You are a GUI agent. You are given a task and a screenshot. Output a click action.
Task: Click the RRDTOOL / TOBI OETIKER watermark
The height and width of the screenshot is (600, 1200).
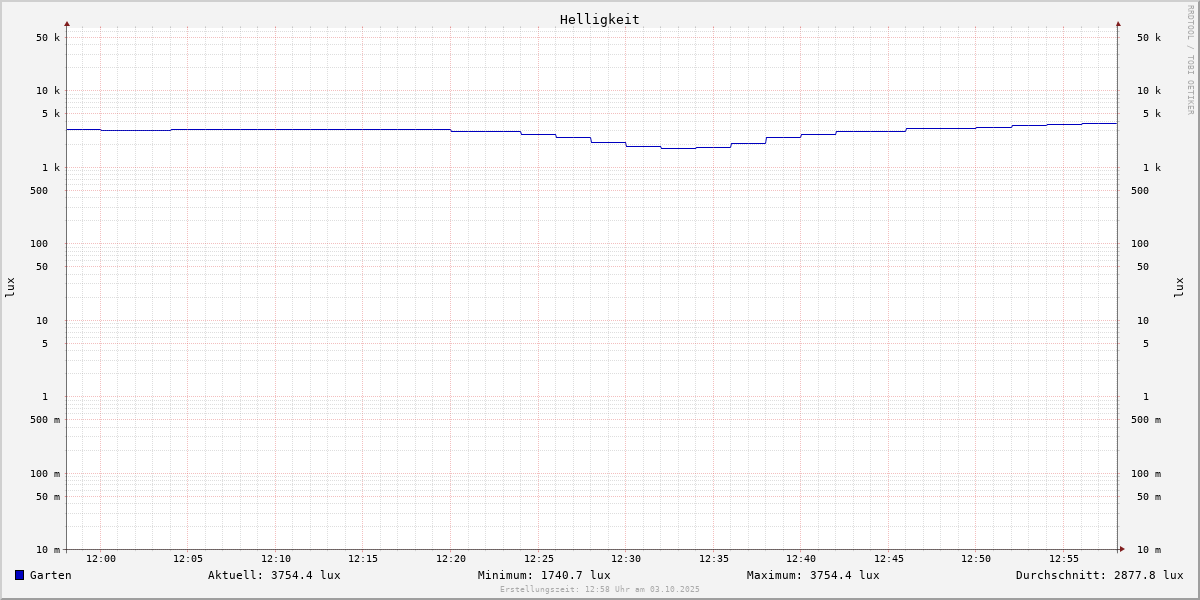1190,60
